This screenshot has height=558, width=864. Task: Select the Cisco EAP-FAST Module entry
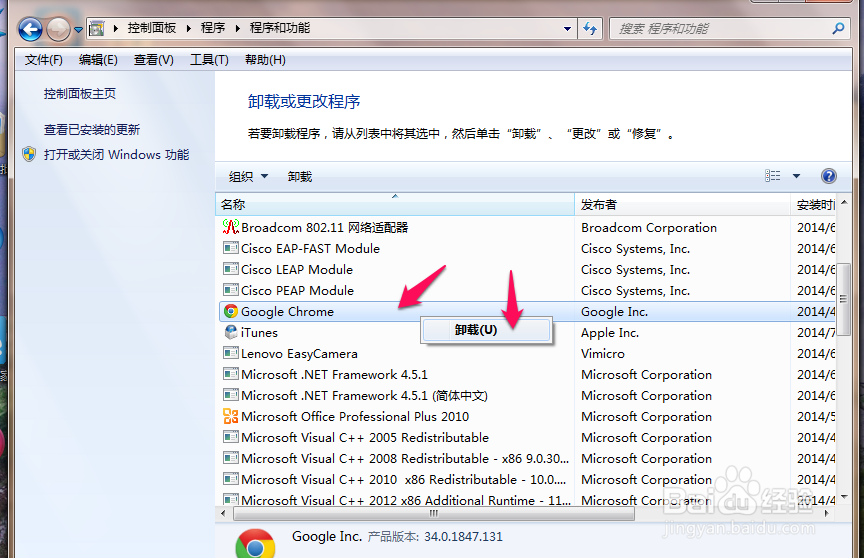(x=310, y=249)
